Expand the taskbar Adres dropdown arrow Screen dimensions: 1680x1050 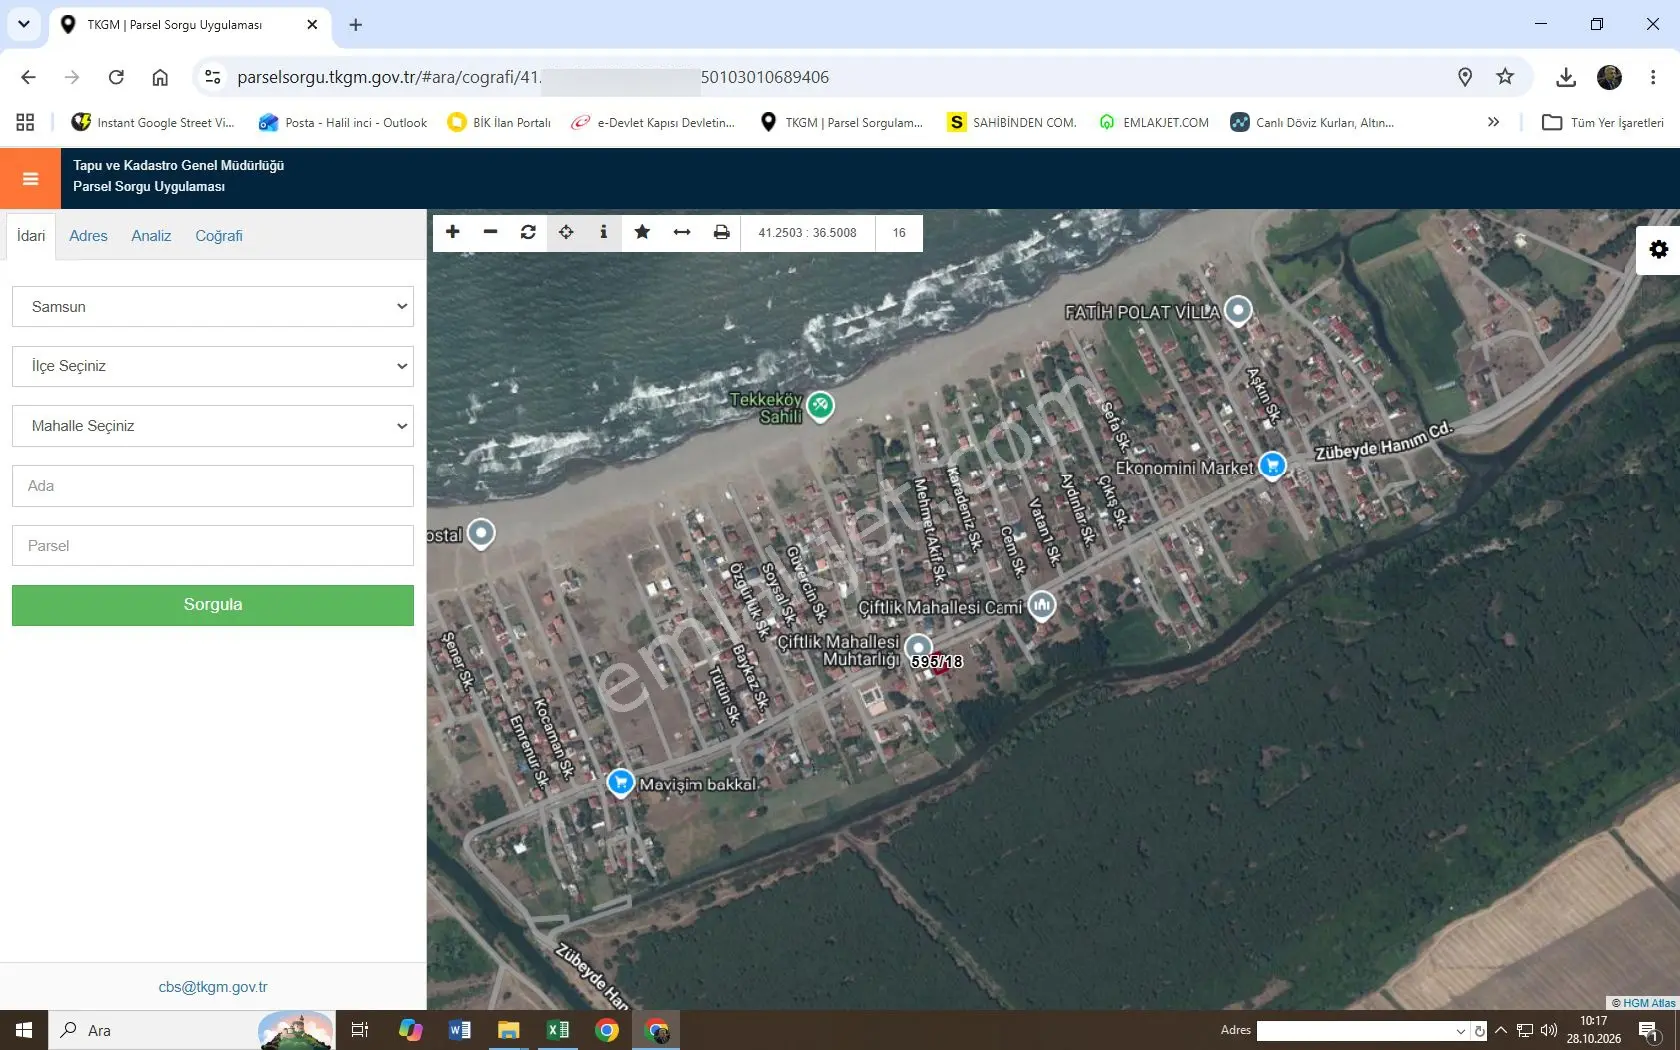(1461, 1031)
